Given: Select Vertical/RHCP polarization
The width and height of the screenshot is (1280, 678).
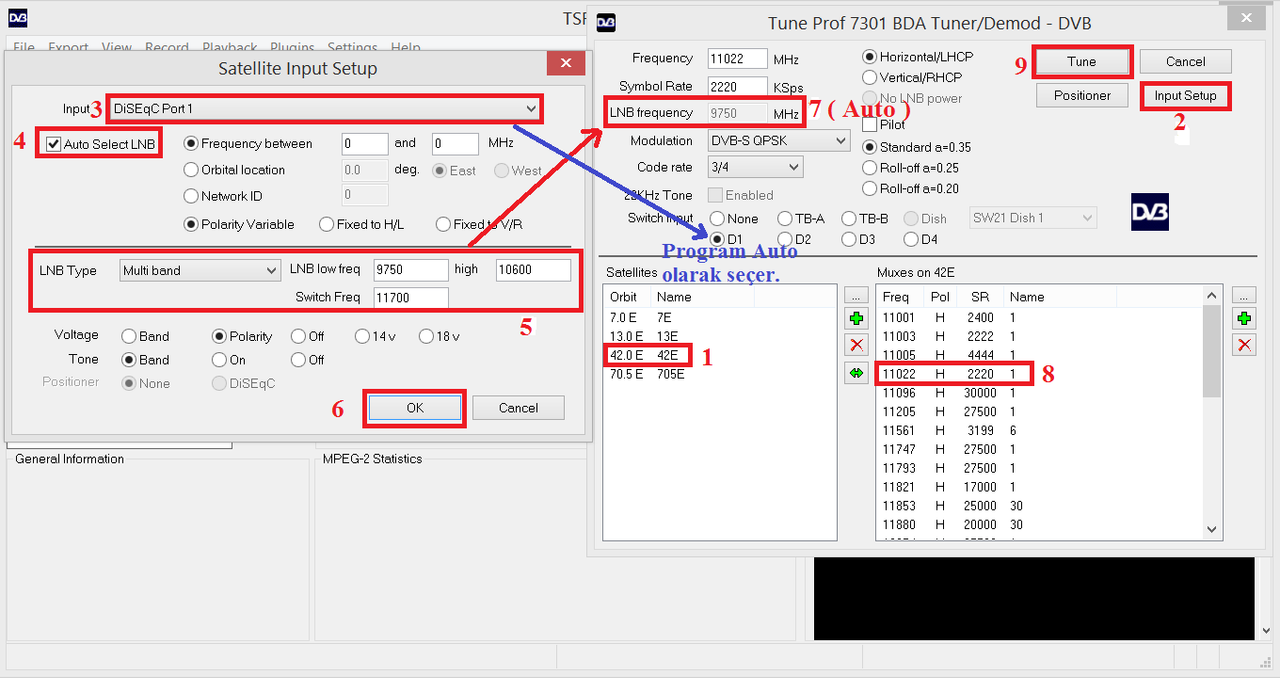Looking at the screenshot, I should (870, 77).
